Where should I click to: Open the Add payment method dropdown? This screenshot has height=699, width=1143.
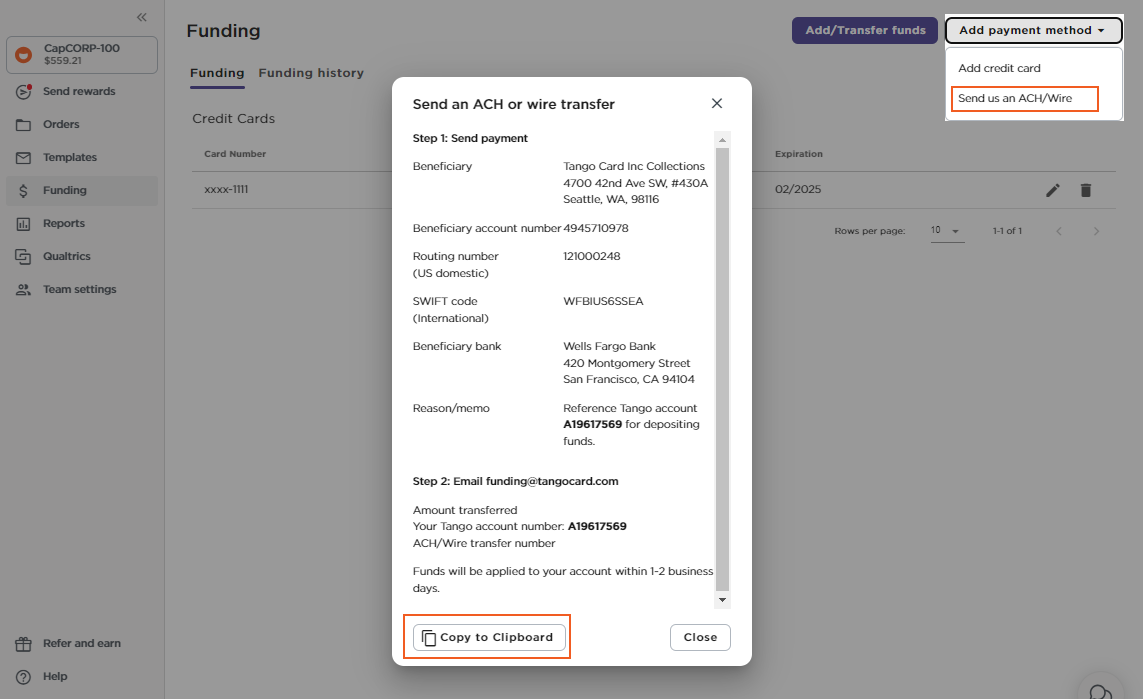point(1033,30)
